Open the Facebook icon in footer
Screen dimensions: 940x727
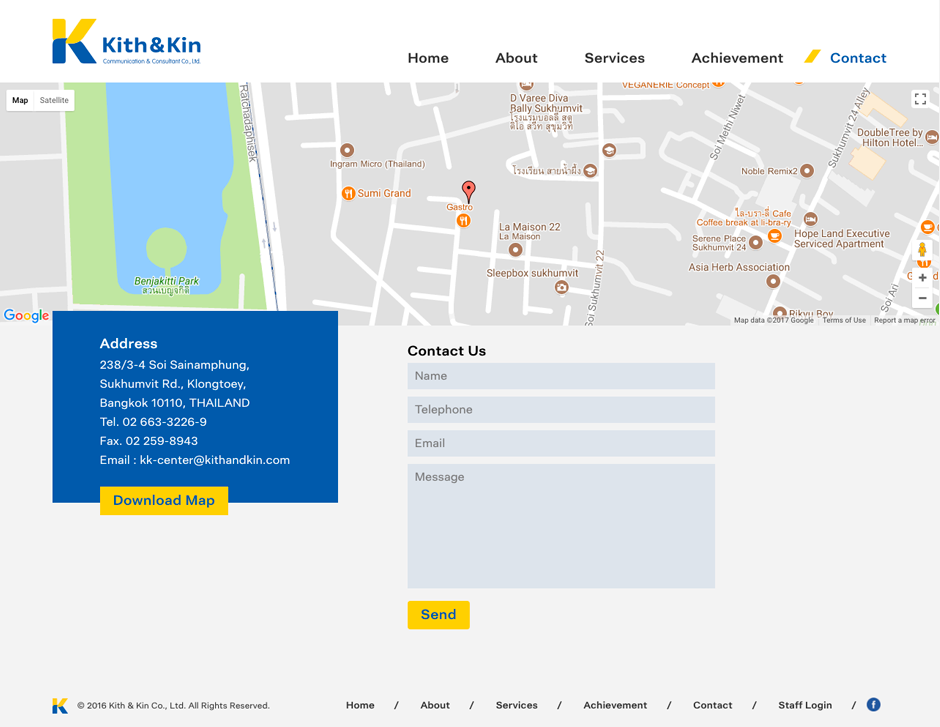tap(873, 705)
